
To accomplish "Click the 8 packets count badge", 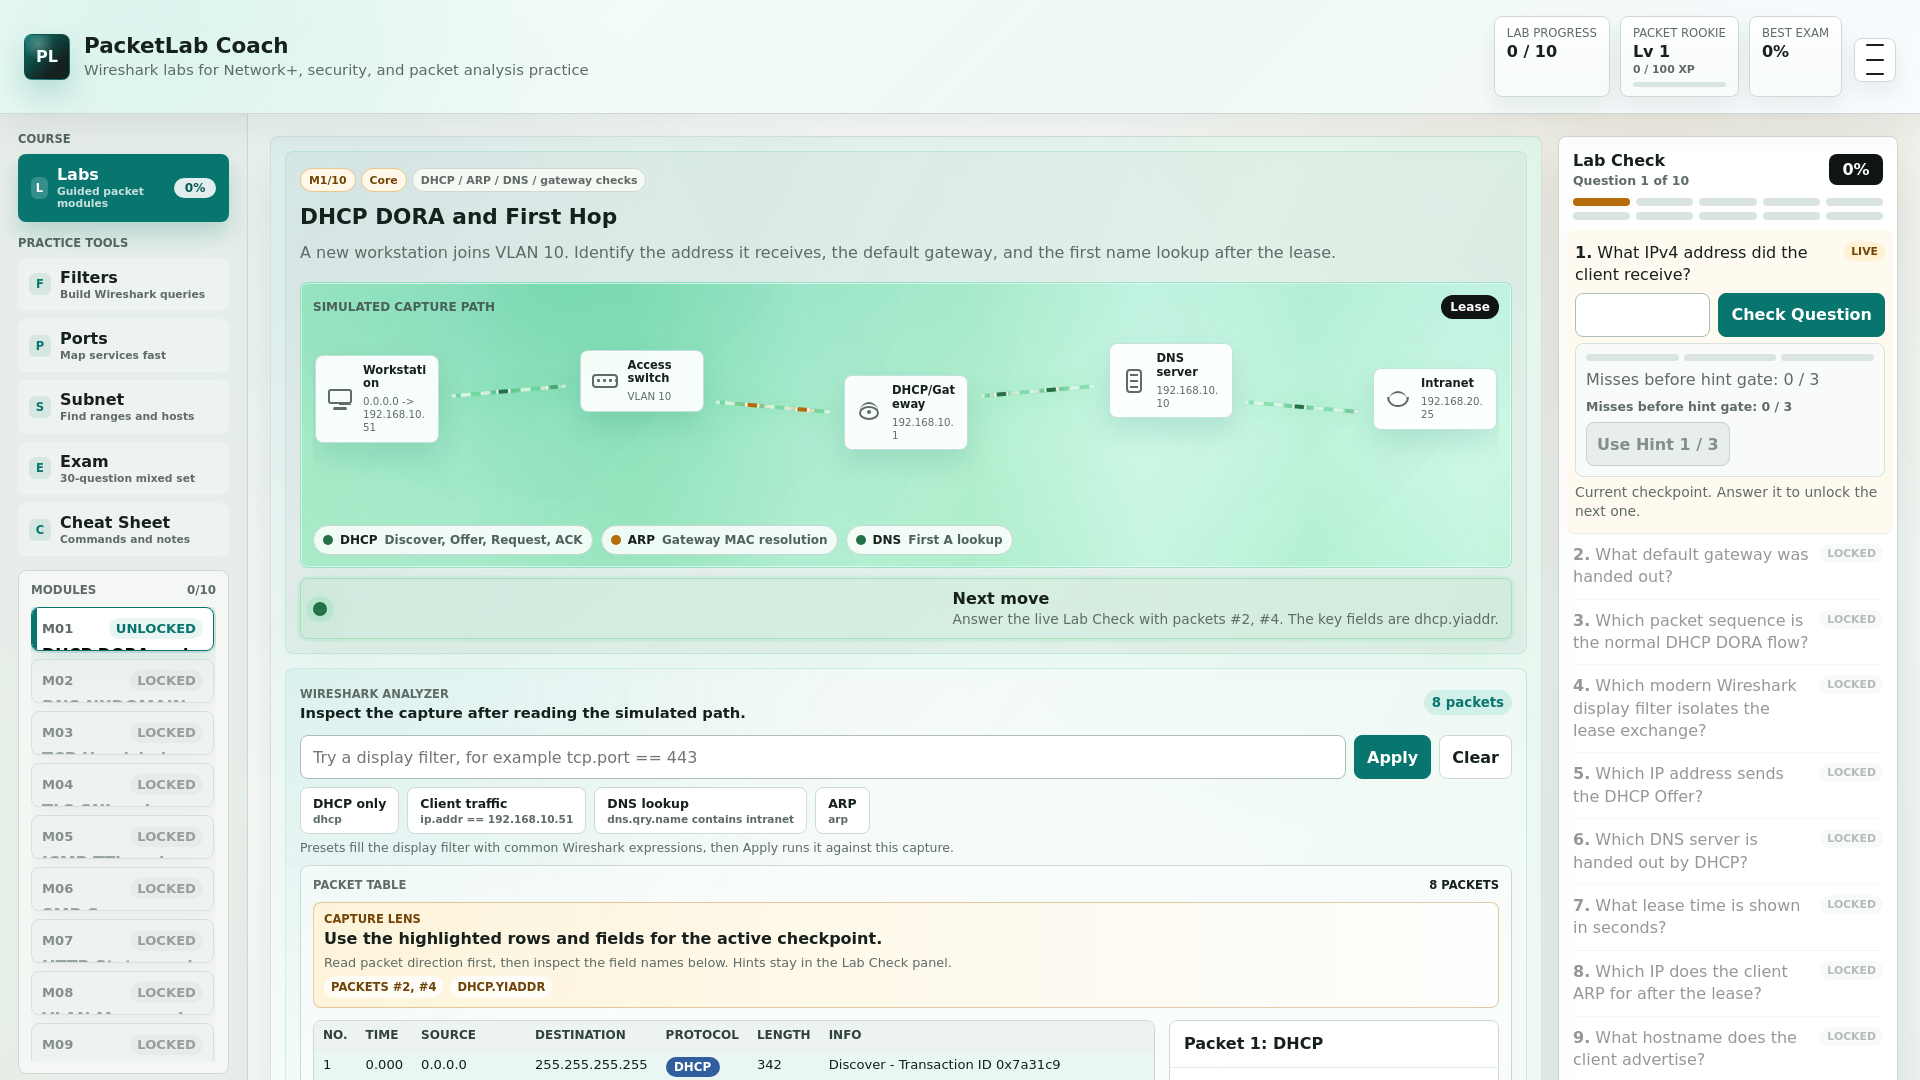I will [1467, 702].
